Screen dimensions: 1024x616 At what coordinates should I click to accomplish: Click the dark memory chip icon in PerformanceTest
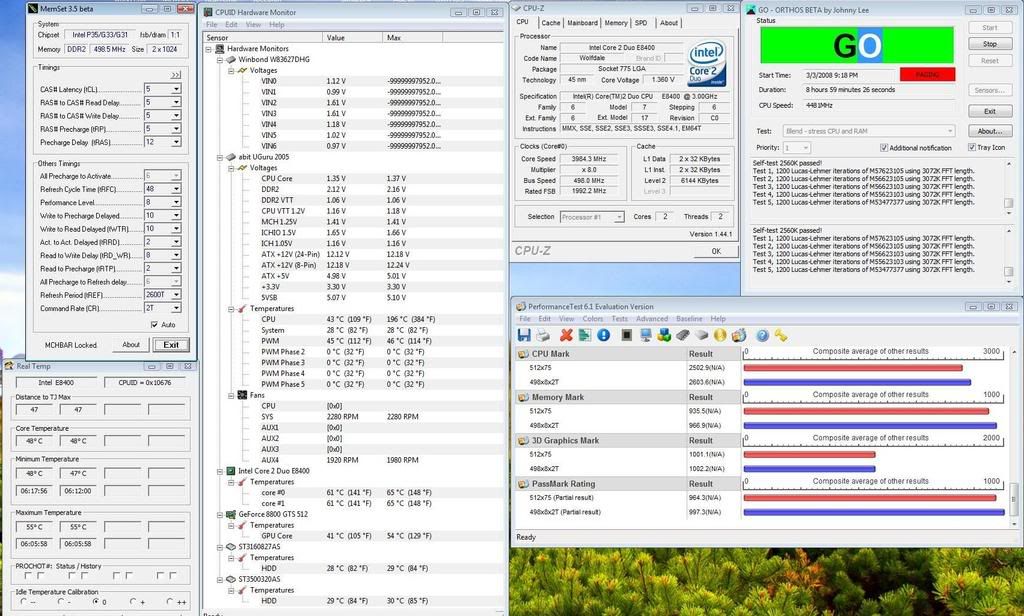click(x=682, y=335)
